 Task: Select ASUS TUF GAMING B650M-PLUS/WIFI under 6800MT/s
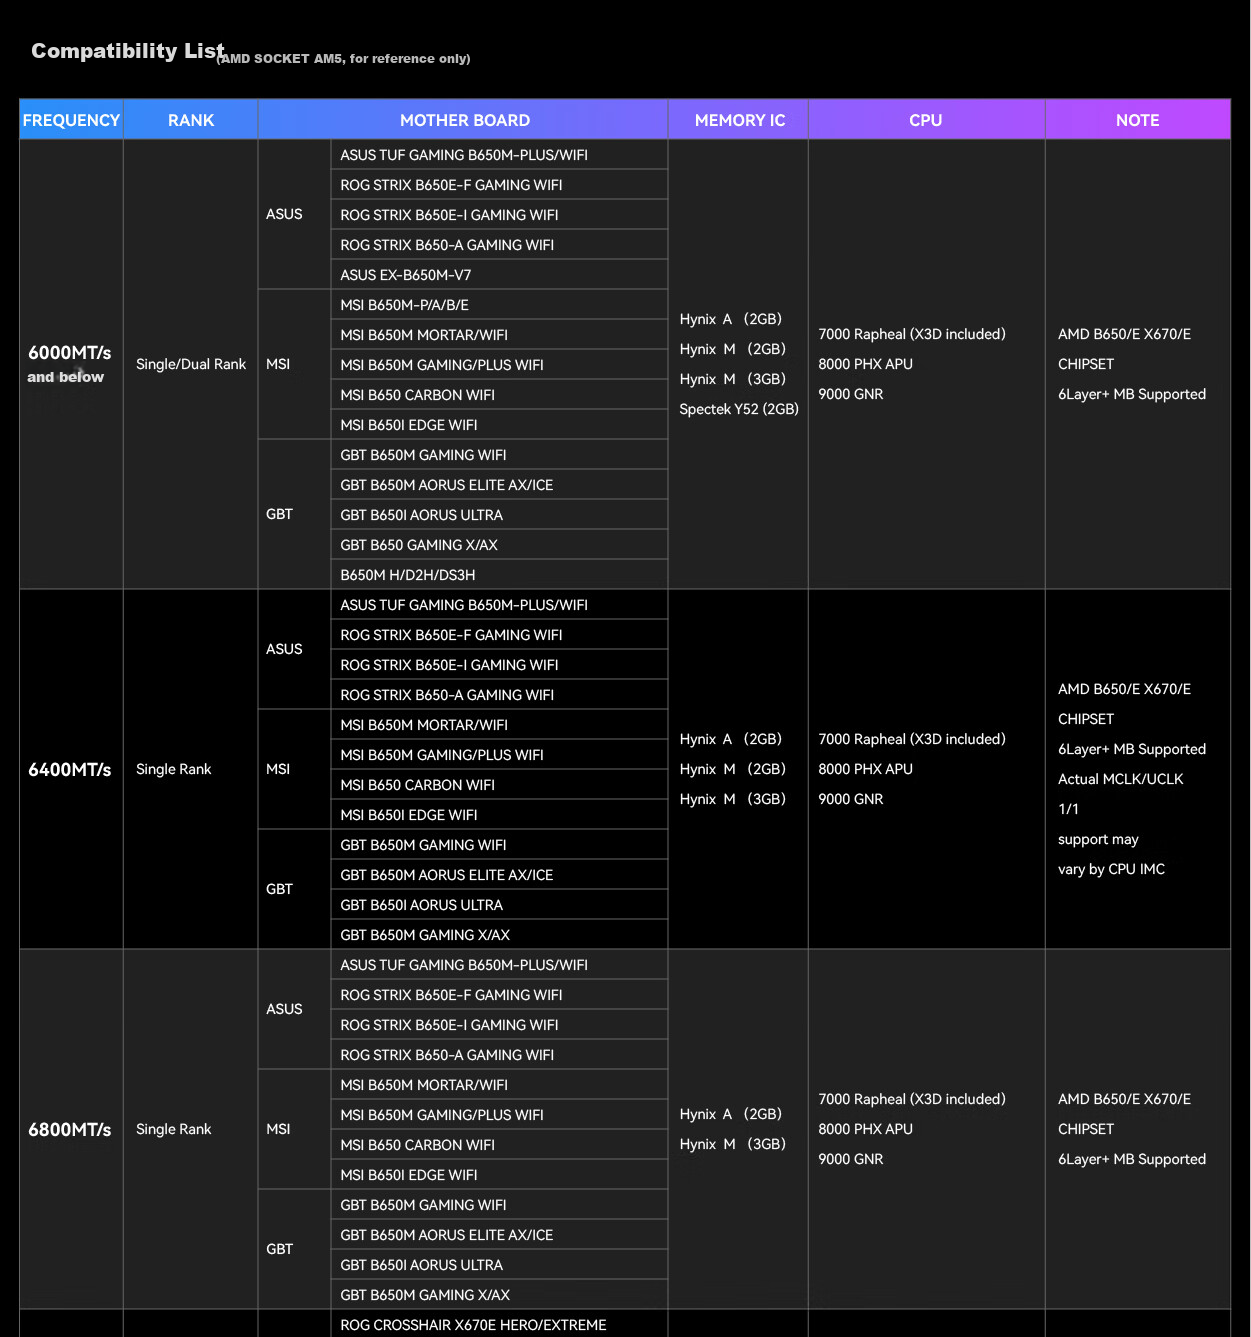[x=499, y=965]
